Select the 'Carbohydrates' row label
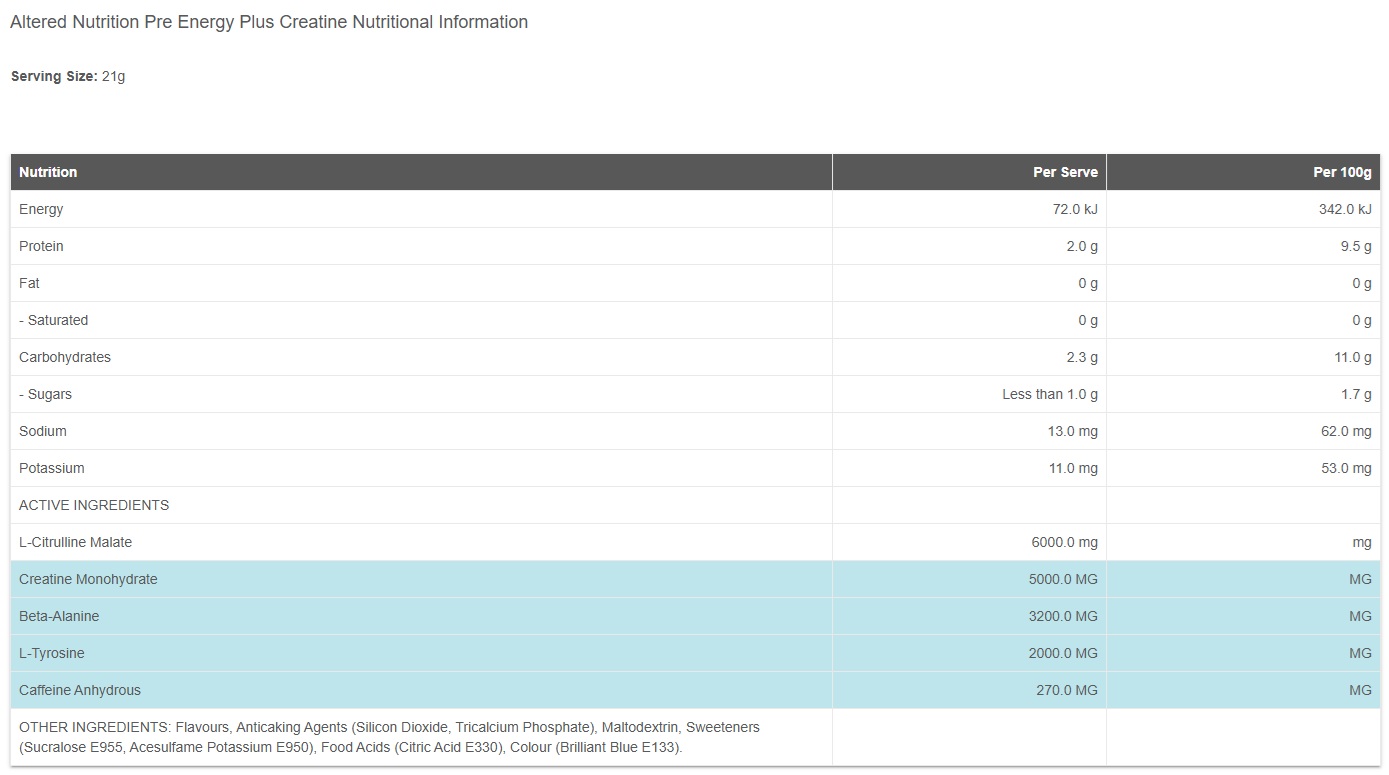The image size is (1389, 775). click(65, 357)
